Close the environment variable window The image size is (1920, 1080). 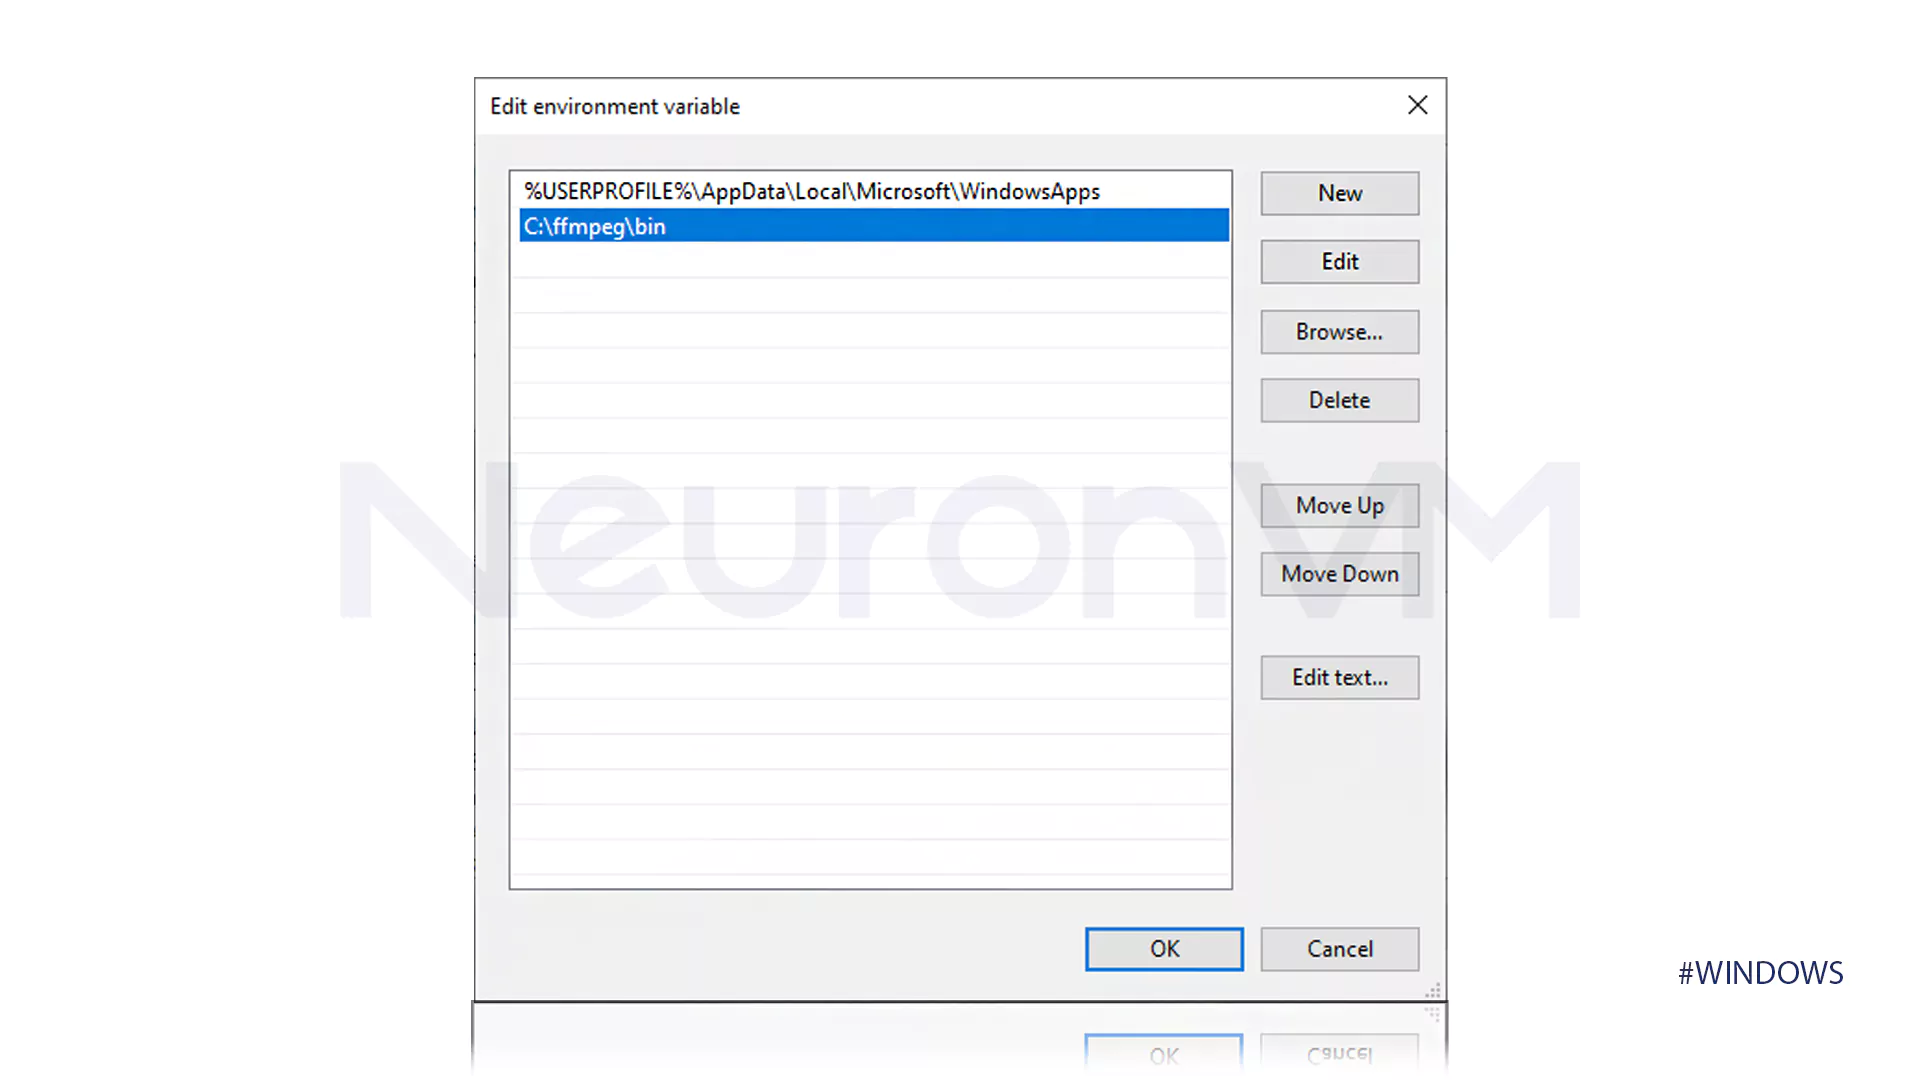[x=1416, y=104]
